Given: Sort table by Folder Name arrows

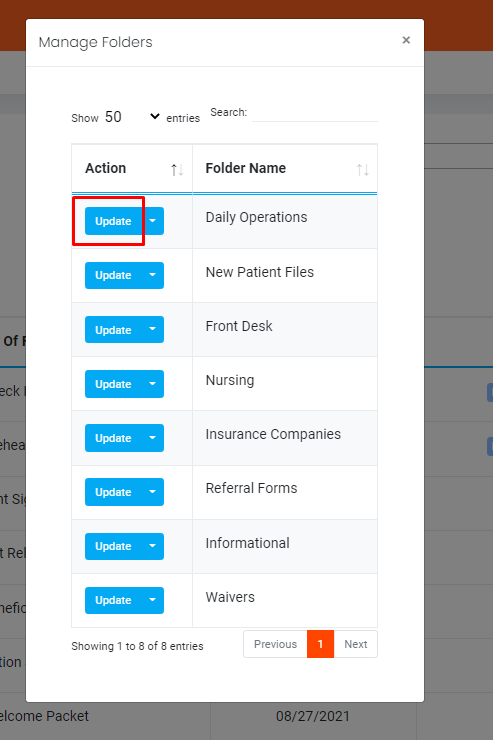Looking at the screenshot, I should click(362, 169).
